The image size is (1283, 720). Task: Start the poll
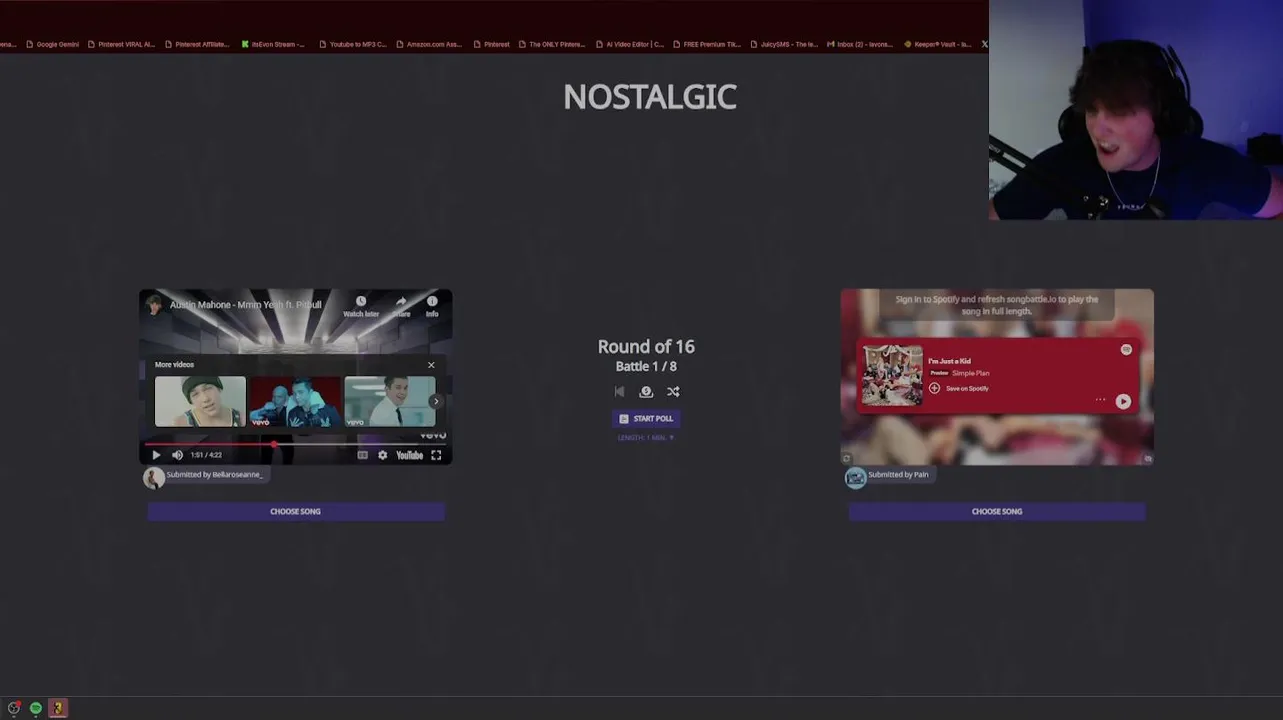click(x=646, y=419)
